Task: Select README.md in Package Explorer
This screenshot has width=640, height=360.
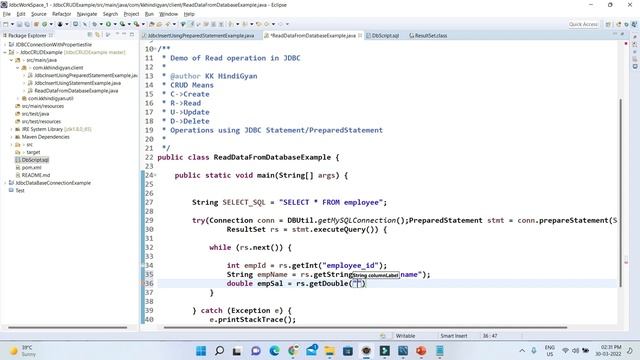Action: [36, 175]
